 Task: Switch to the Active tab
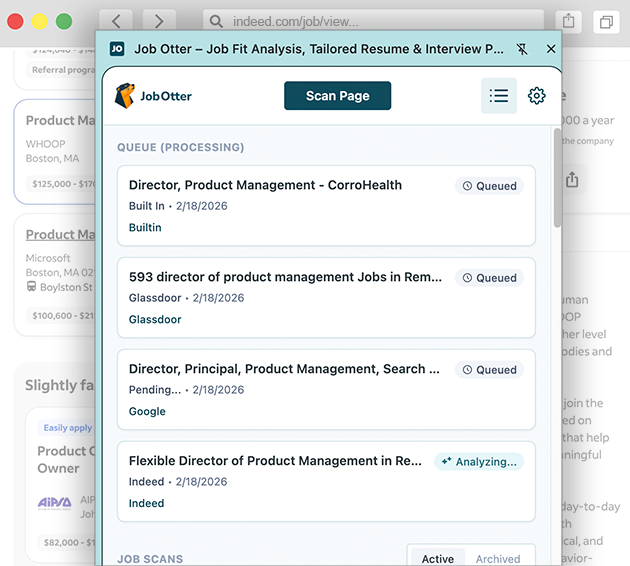438,558
